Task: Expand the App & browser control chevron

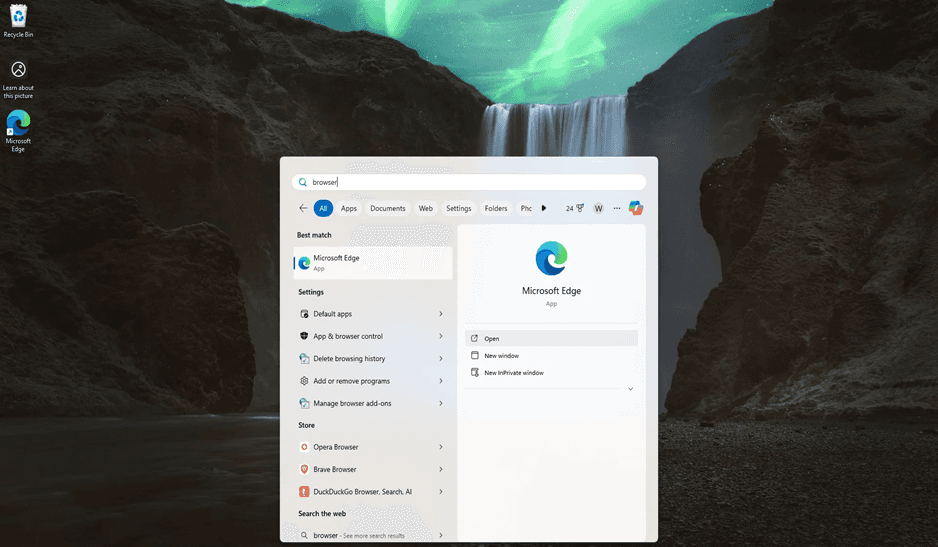Action: [x=441, y=336]
